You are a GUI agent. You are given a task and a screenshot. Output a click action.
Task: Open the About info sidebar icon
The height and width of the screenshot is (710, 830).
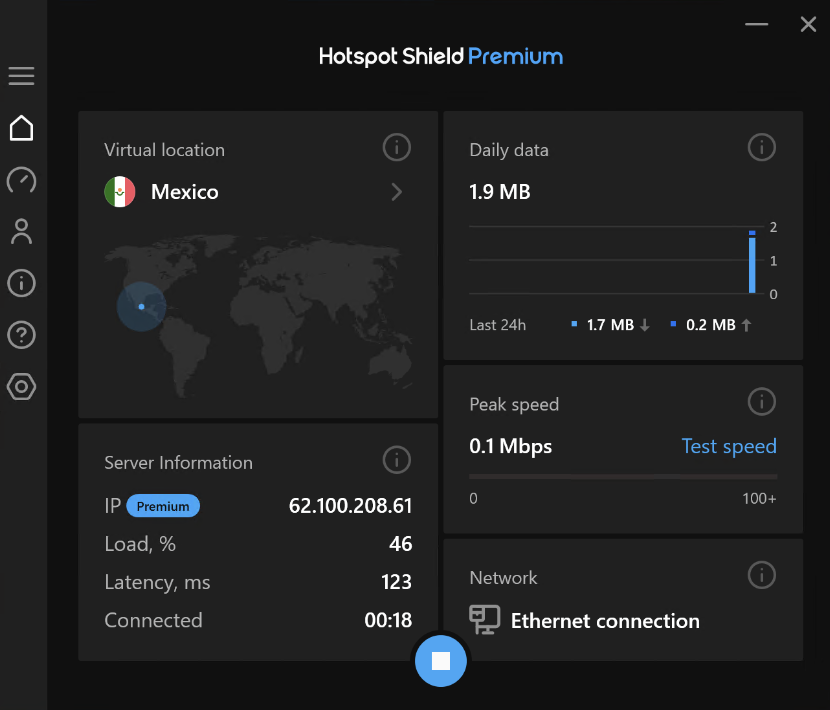[x=21, y=283]
